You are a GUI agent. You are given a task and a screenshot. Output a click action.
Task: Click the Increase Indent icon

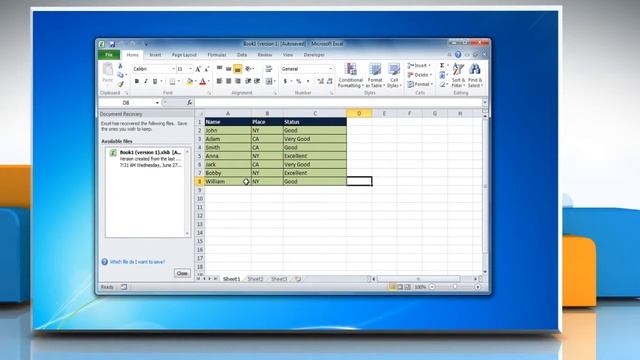(257, 81)
